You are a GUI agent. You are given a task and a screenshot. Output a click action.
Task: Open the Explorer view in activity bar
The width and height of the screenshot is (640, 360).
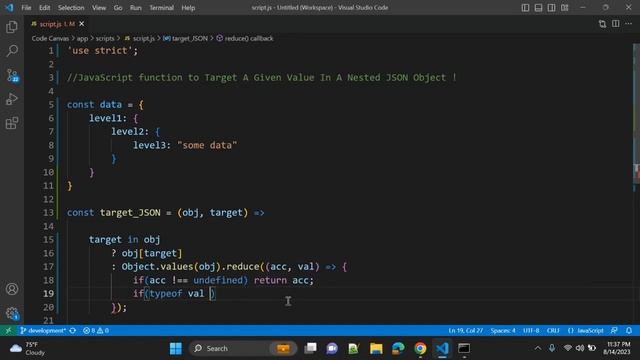[12, 27]
